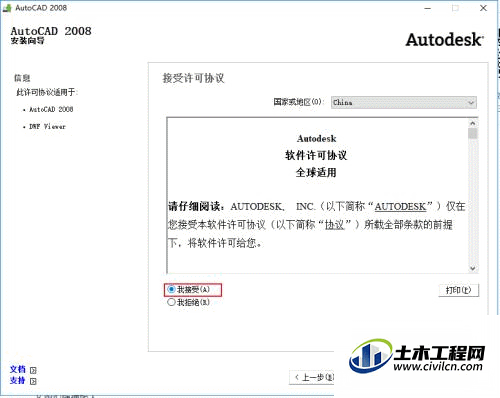The width and height of the screenshot is (500, 398).
Task: Click the AutoCAD 2008 title bar icon
Action: pyautogui.click(x=7, y=8)
